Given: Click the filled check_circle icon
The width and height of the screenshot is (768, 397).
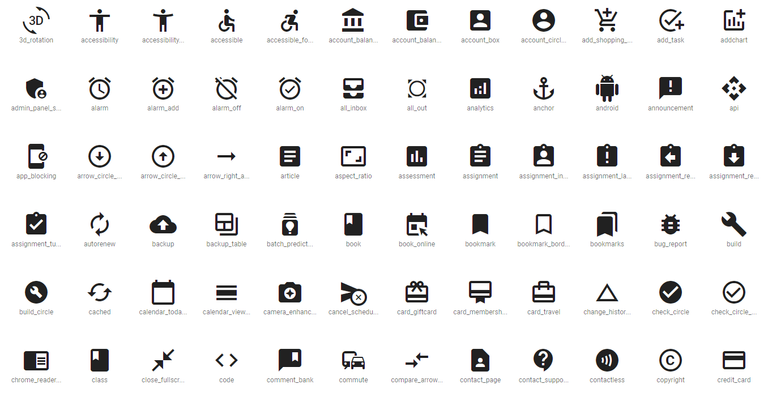Looking at the screenshot, I should 671,292.
